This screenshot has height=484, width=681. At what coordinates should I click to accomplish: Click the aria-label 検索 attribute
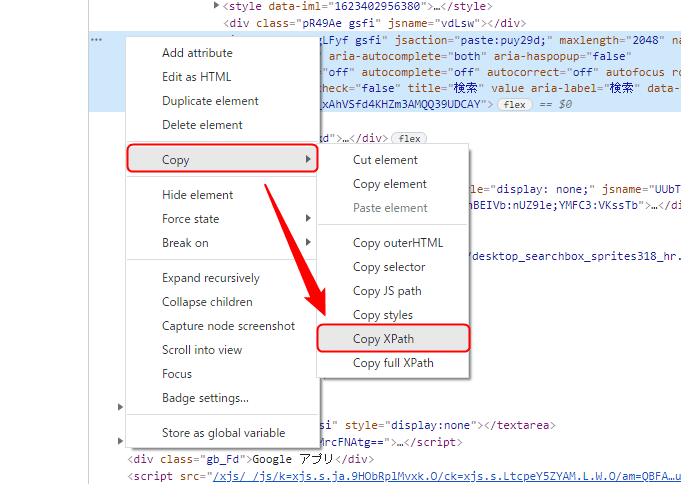[585, 89]
